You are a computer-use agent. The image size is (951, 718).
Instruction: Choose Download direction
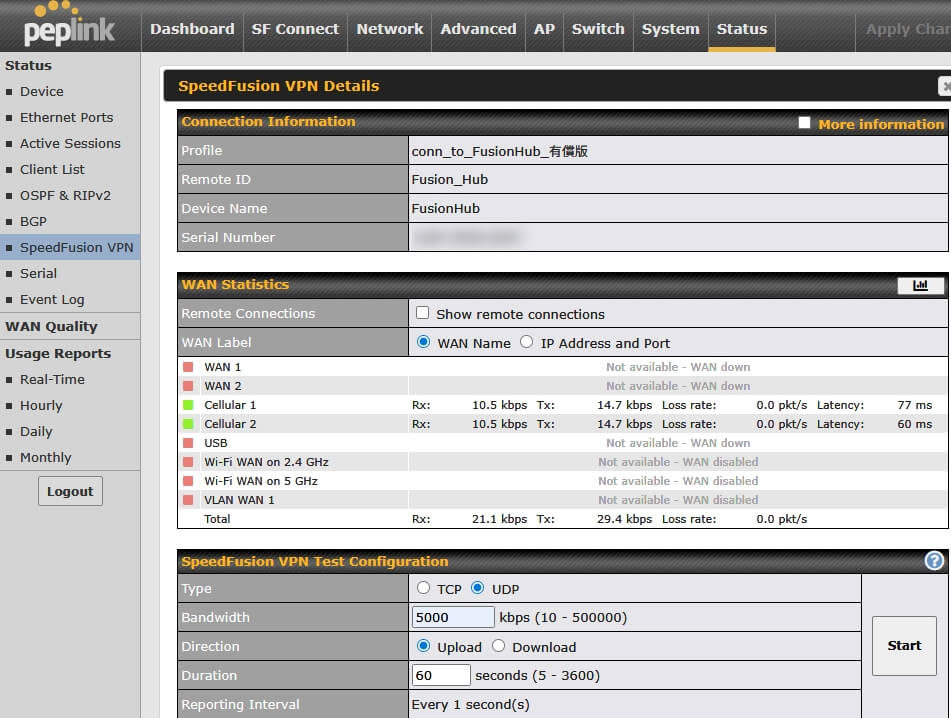(x=499, y=646)
